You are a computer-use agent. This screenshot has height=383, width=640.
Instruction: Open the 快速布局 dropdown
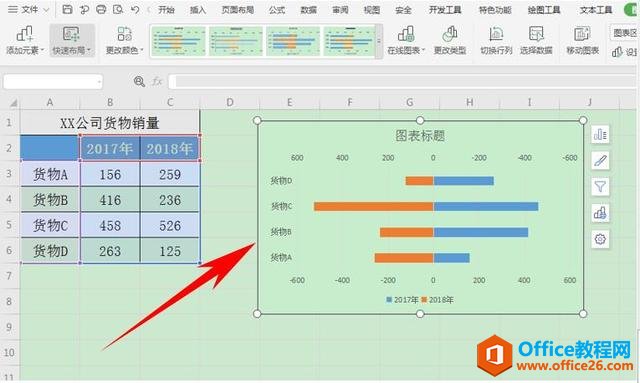click(72, 40)
